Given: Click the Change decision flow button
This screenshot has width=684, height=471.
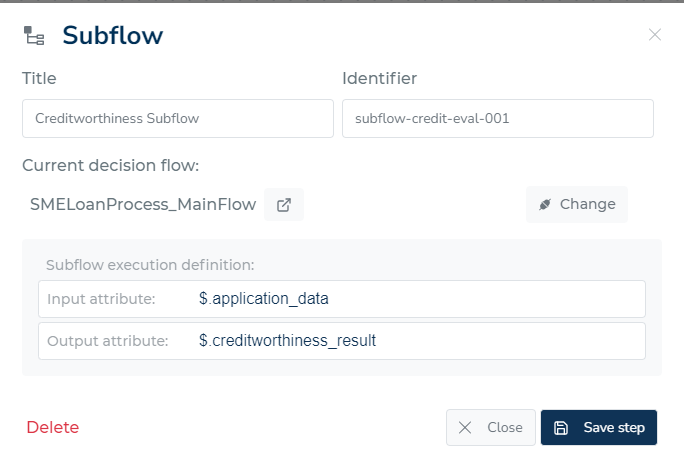Looking at the screenshot, I should click(577, 204).
